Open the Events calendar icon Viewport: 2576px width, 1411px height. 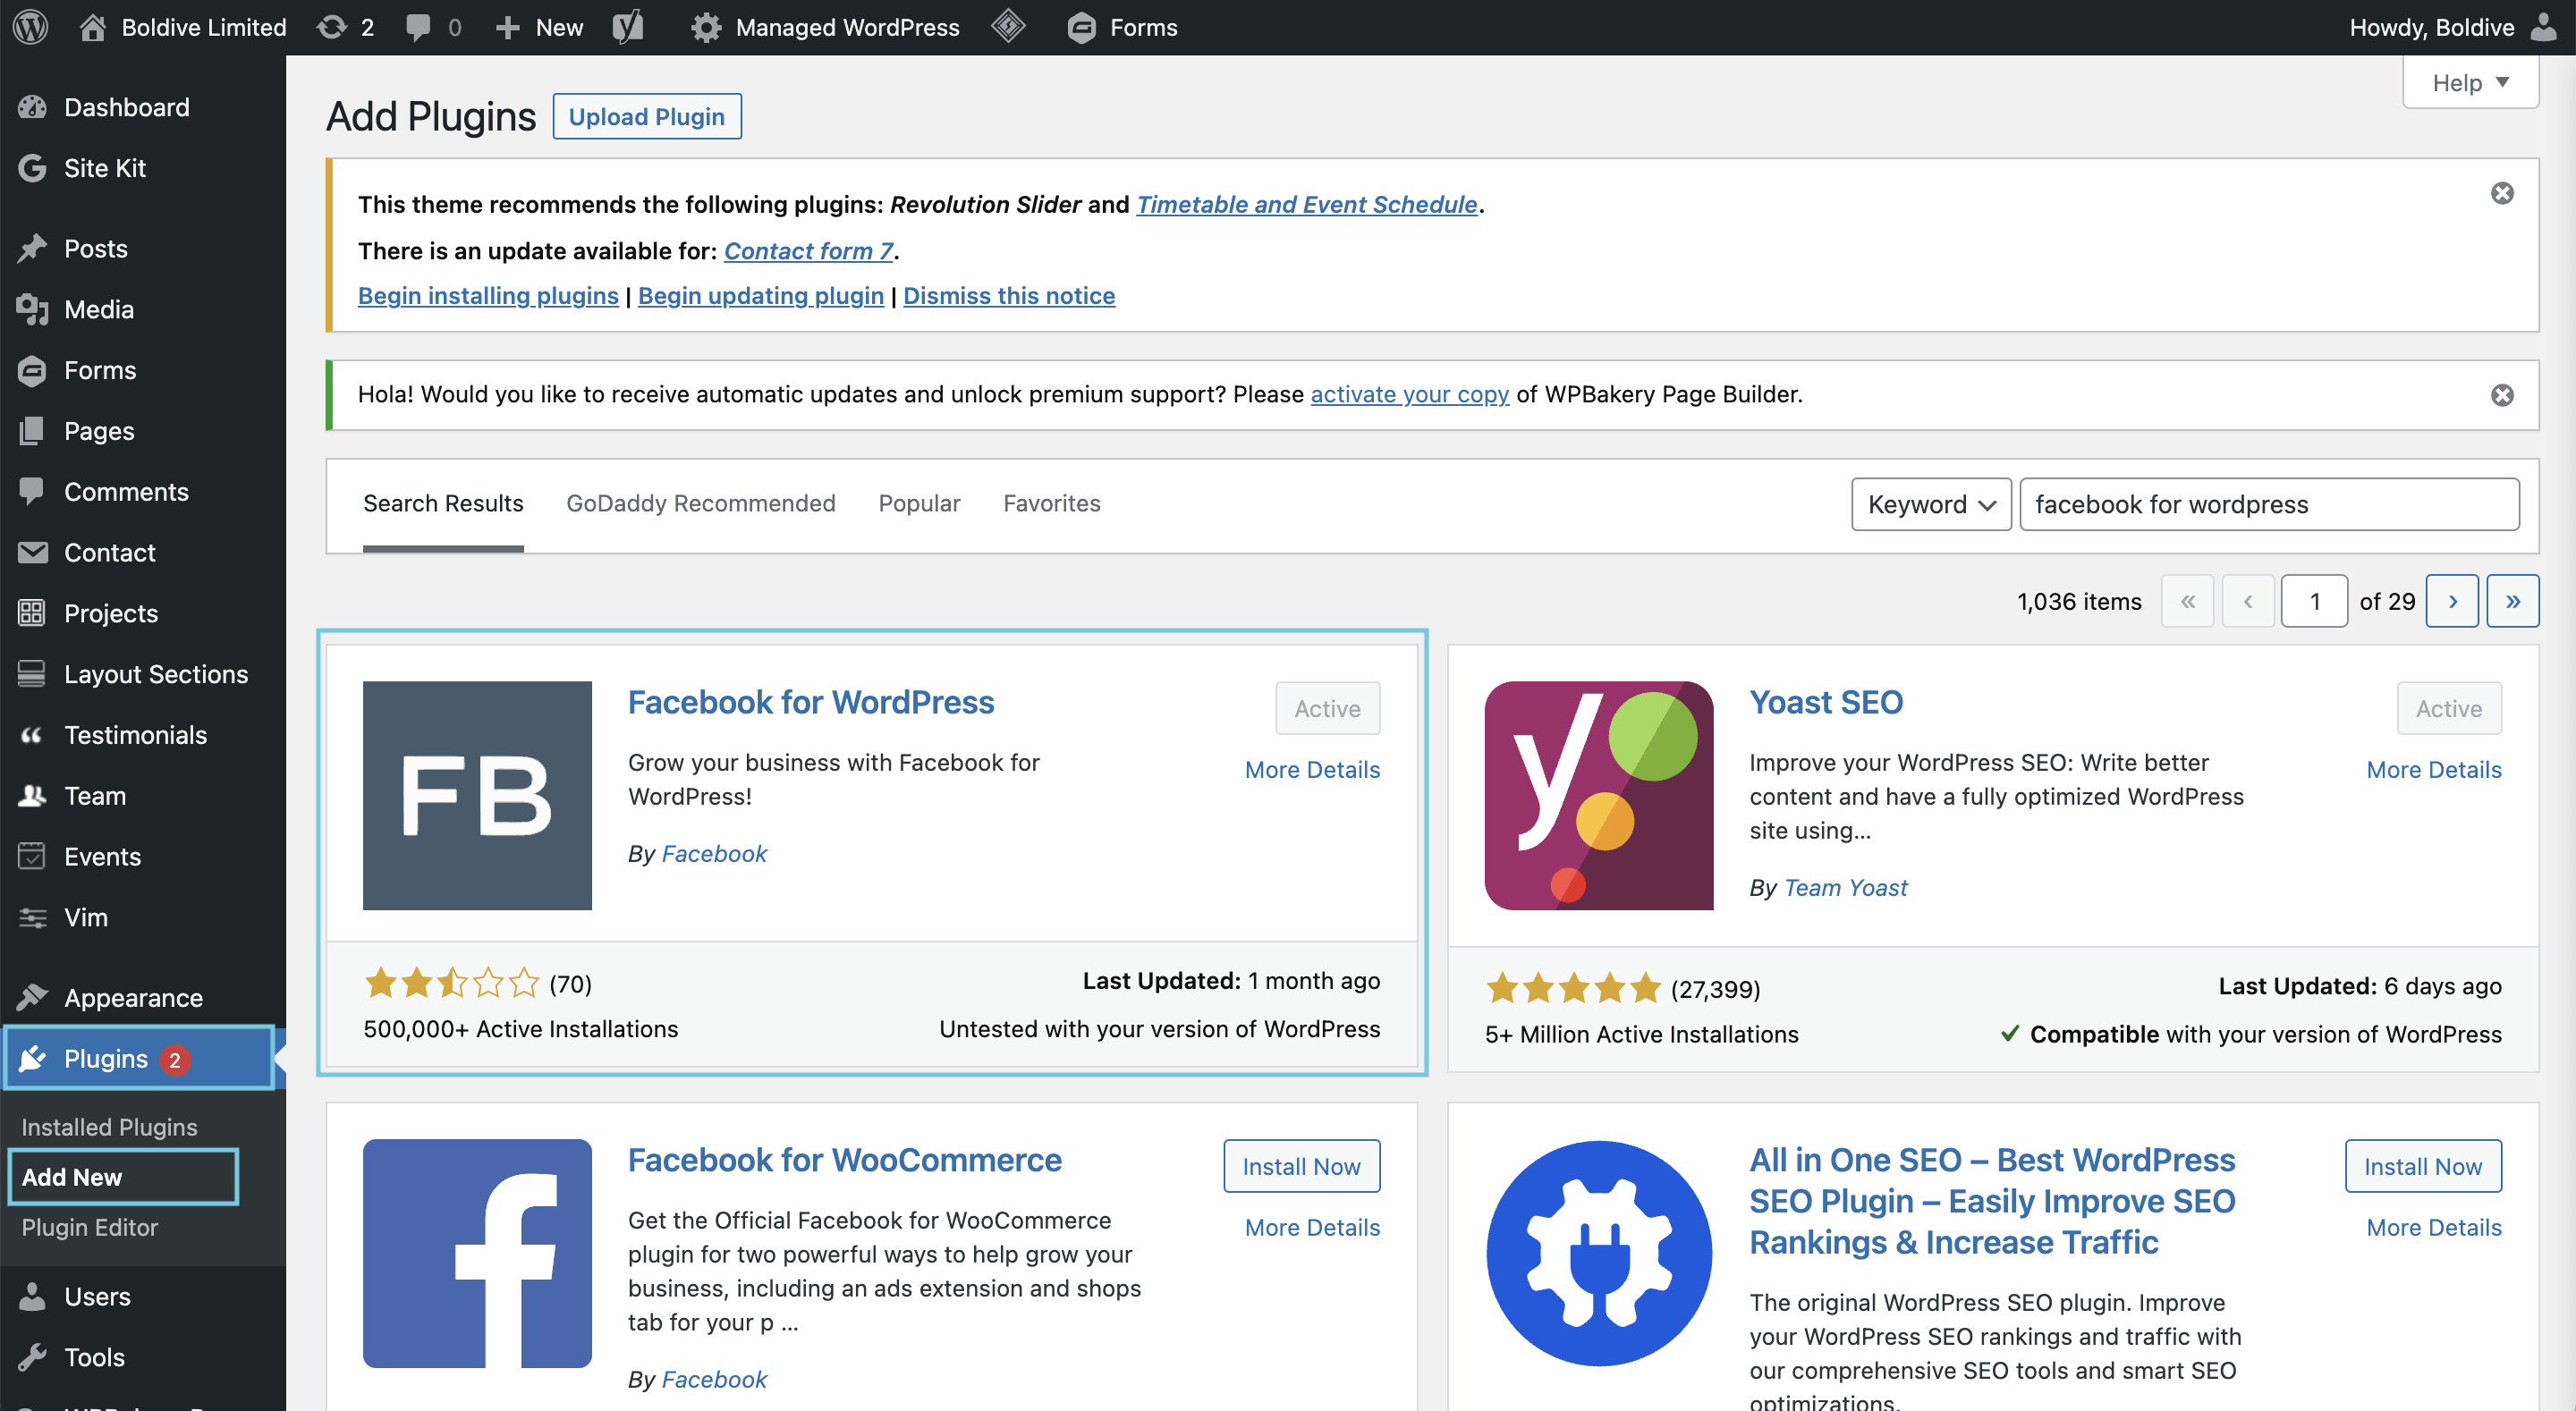click(32, 856)
